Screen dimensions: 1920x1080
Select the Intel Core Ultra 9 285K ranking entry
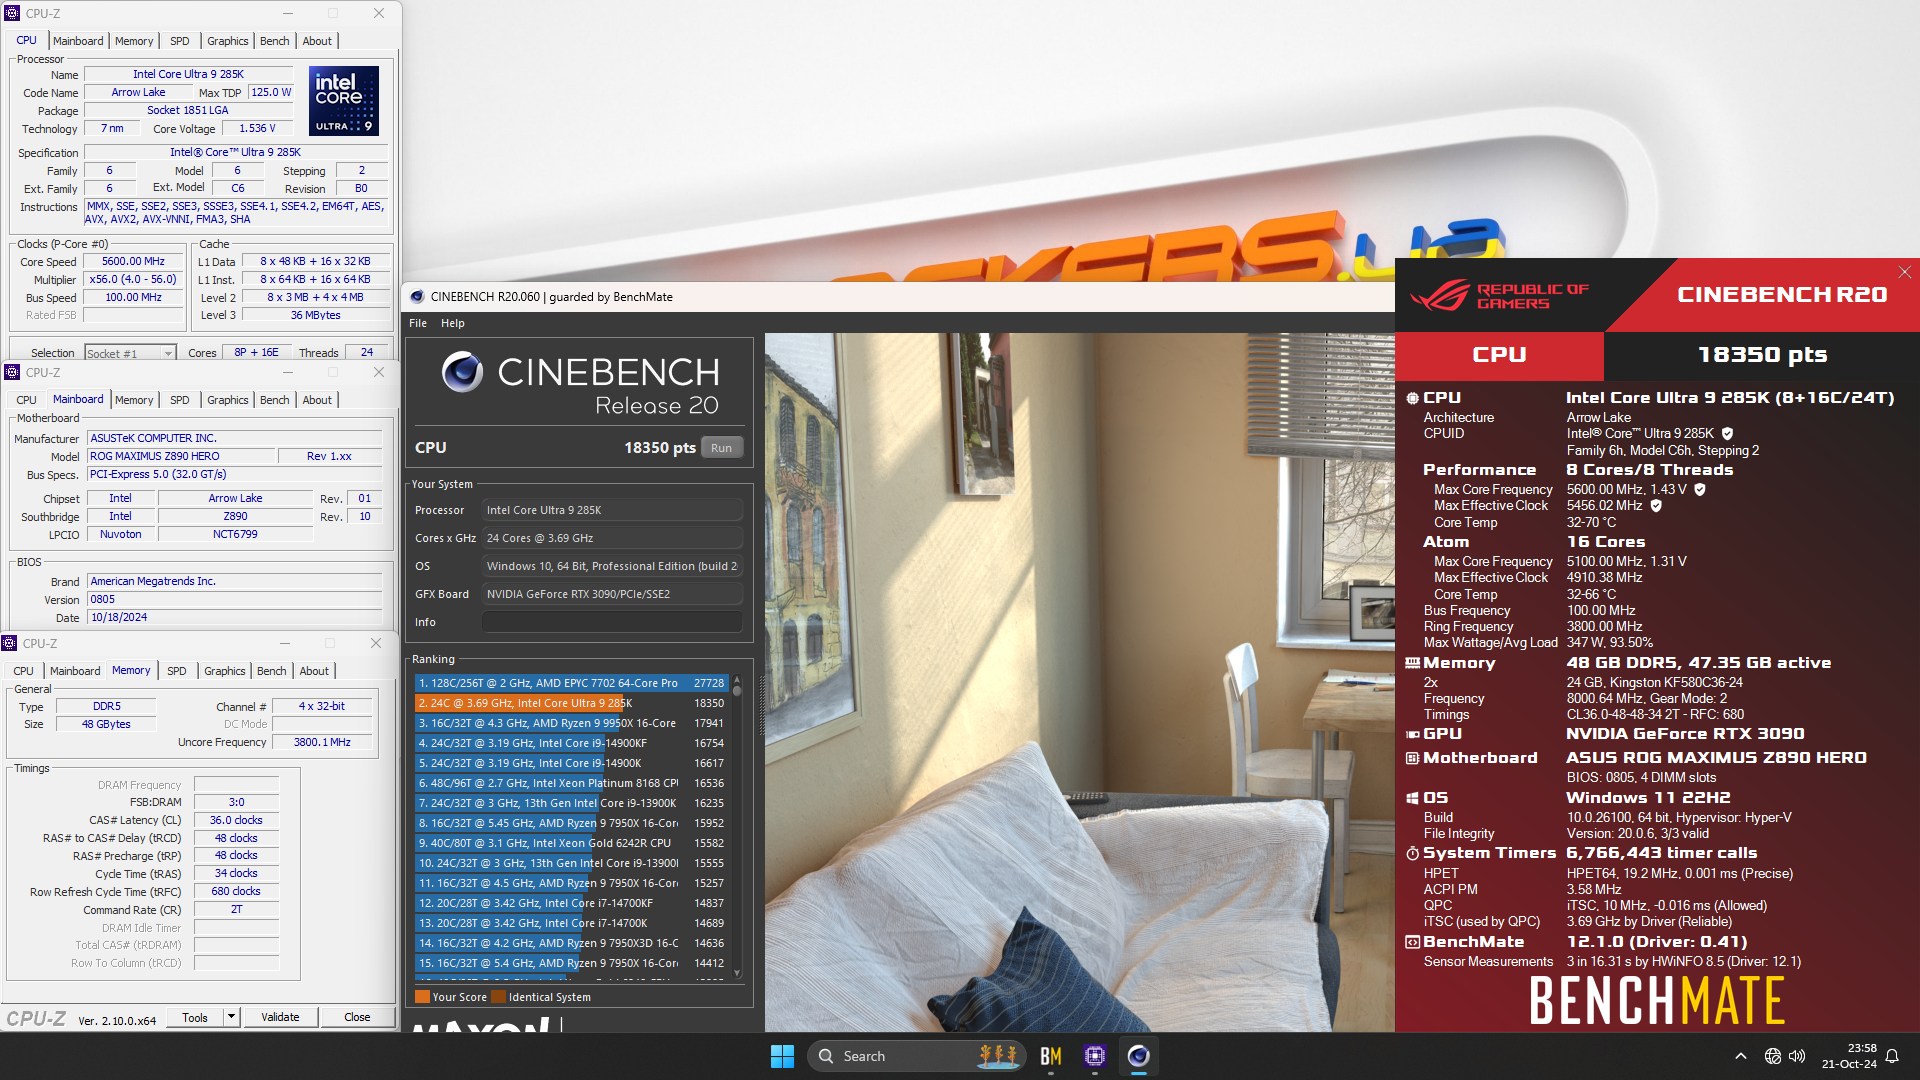(x=571, y=703)
